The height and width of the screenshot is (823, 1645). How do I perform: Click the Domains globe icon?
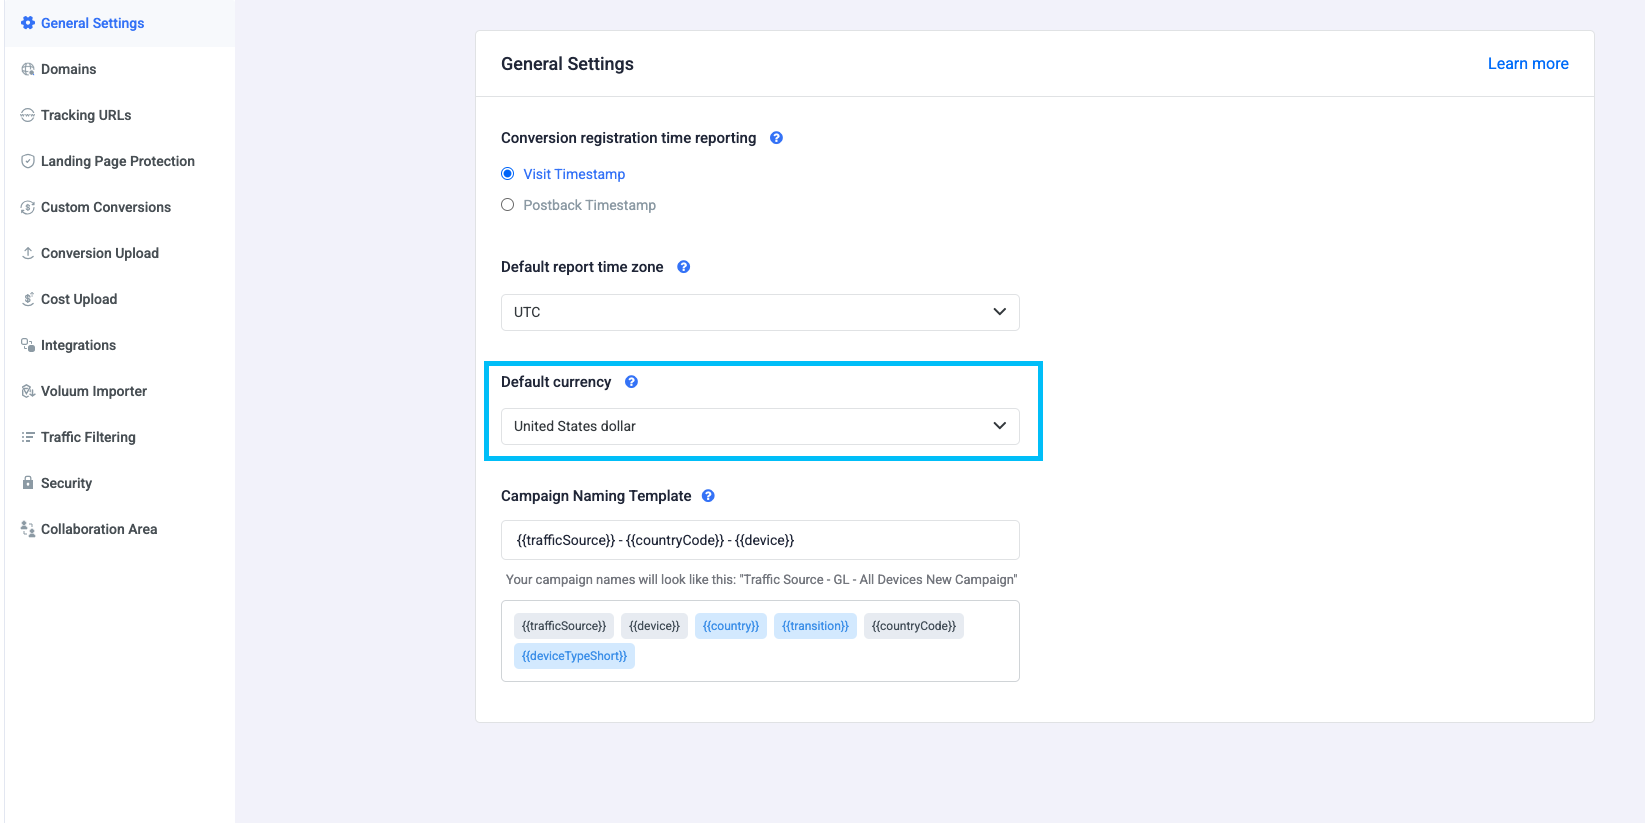(x=28, y=69)
